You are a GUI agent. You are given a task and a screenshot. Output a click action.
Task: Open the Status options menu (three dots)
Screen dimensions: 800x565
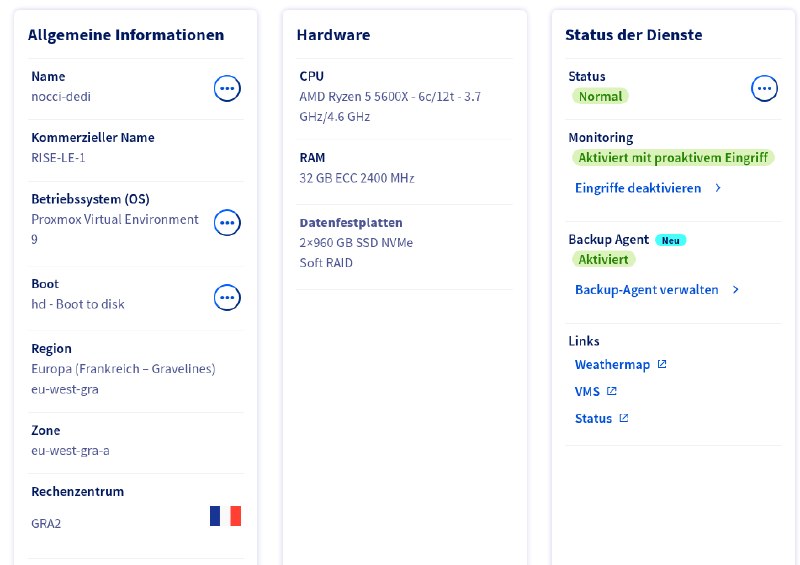pos(764,88)
